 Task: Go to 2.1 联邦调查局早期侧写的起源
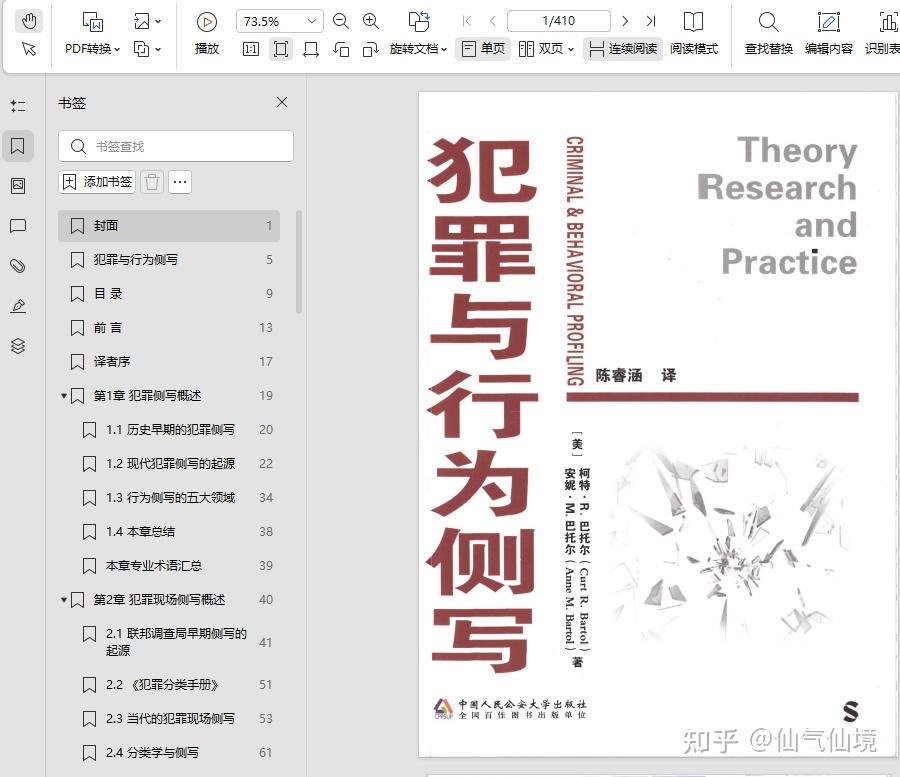(x=174, y=642)
